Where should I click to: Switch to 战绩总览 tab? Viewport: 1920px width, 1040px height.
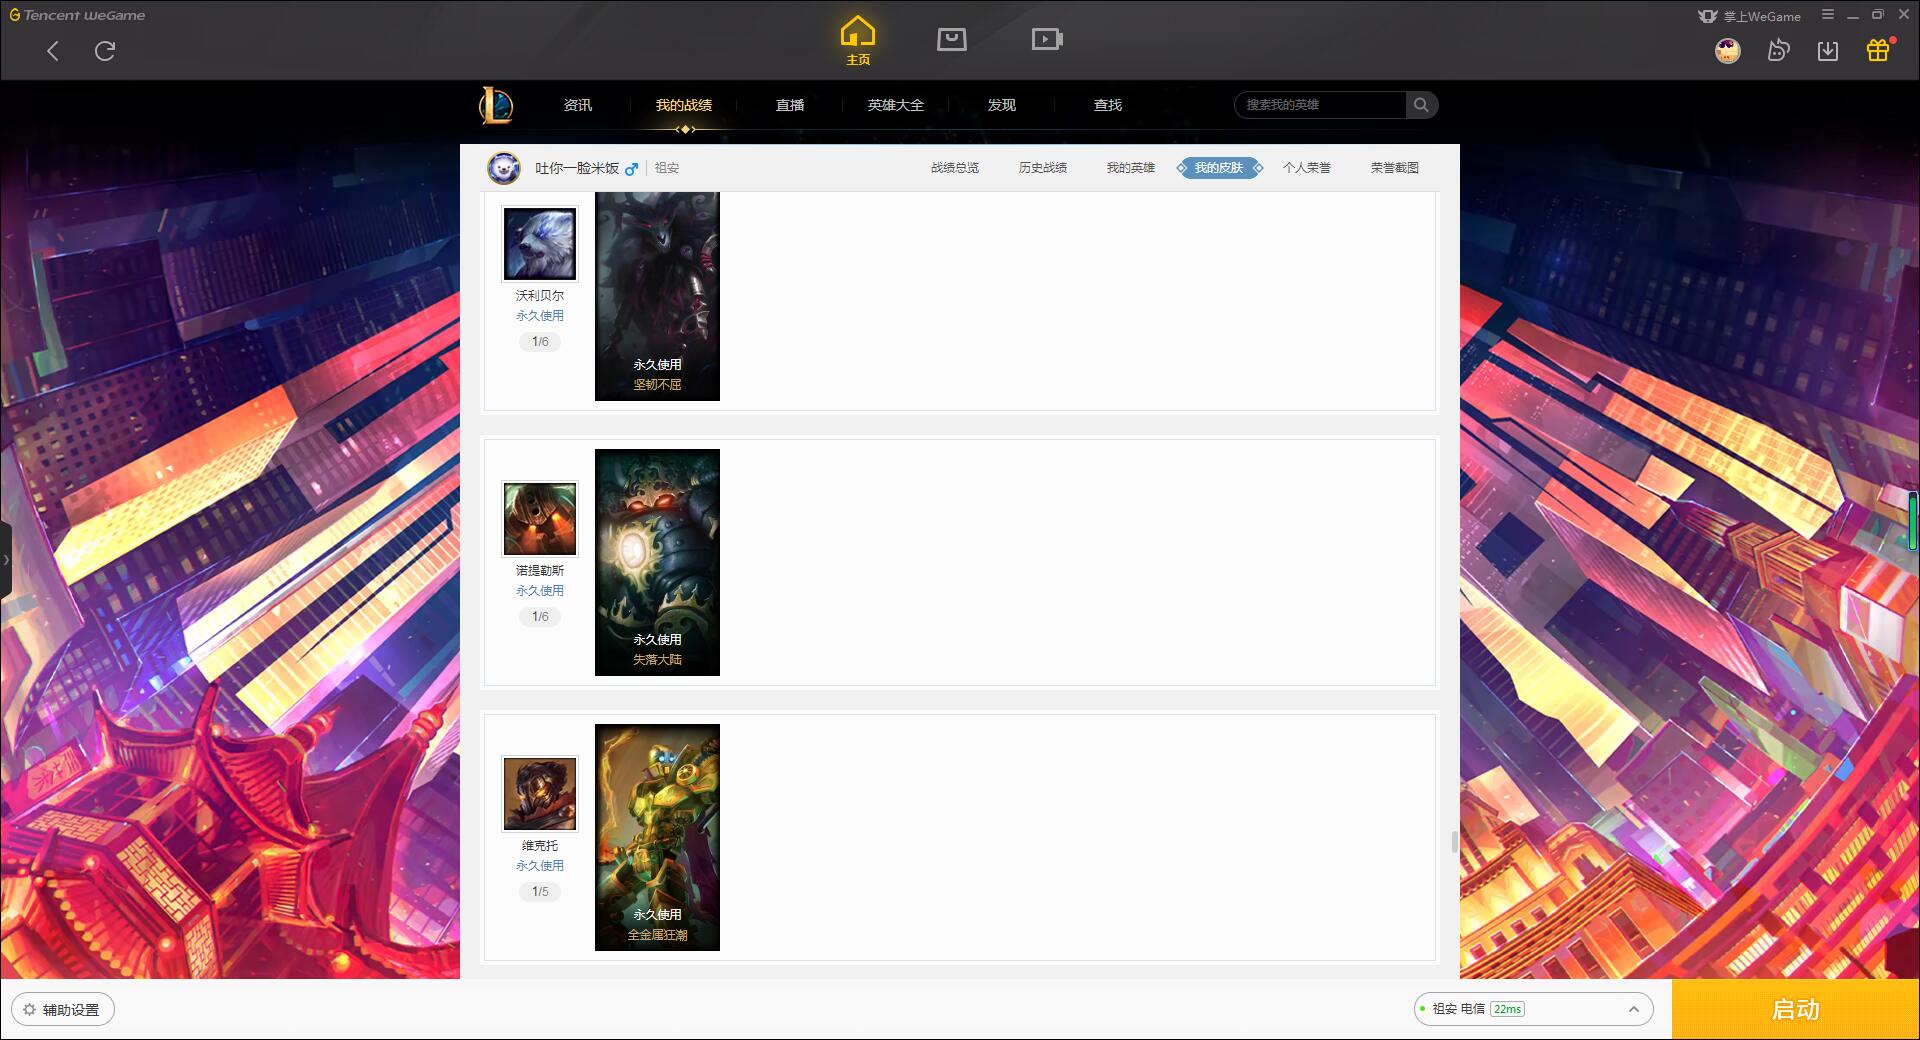tap(955, 168)
